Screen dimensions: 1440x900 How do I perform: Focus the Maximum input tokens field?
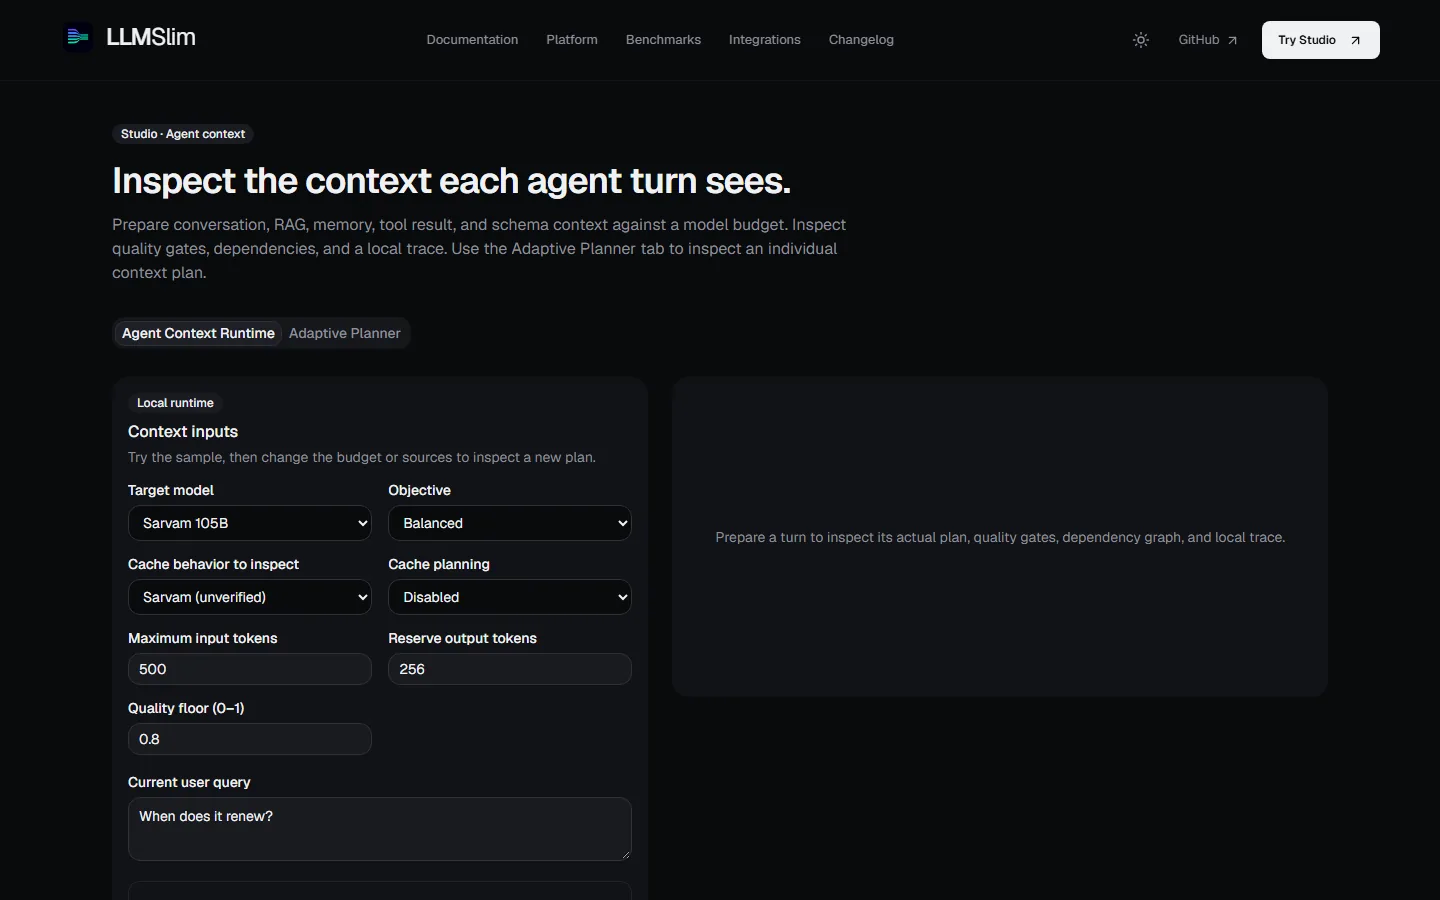tap(250, 669)
